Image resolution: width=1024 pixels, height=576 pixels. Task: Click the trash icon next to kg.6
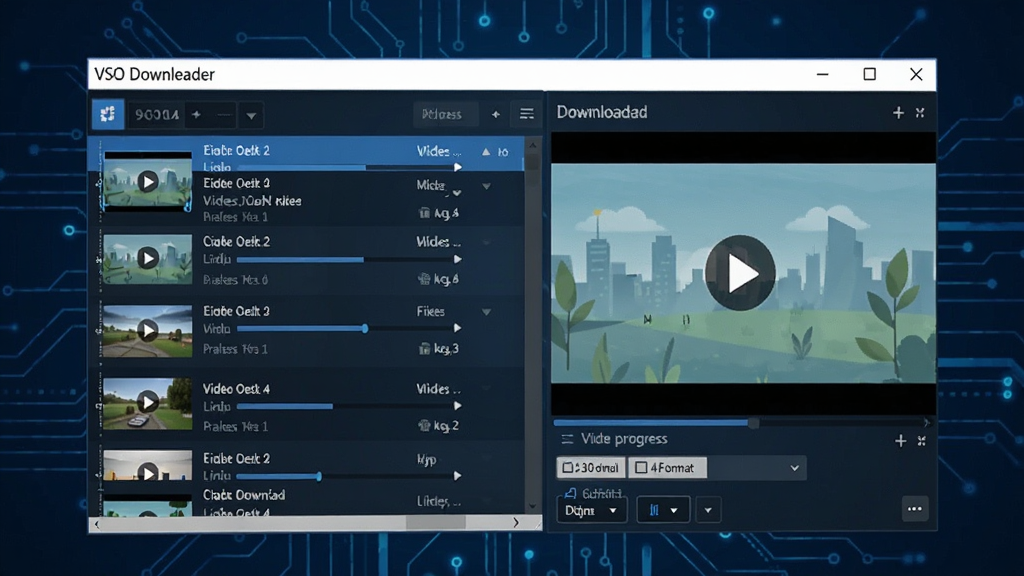tap(424, 280)
